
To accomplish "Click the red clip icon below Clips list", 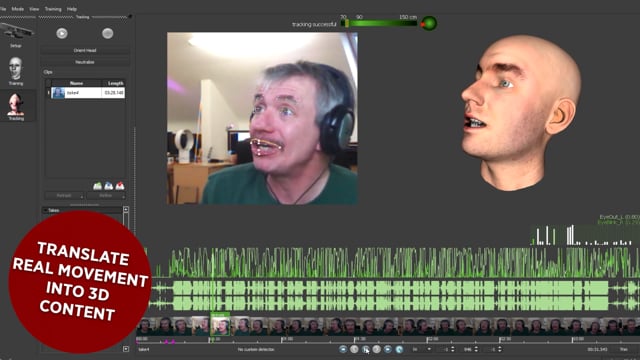I will (x=120, y=186).
